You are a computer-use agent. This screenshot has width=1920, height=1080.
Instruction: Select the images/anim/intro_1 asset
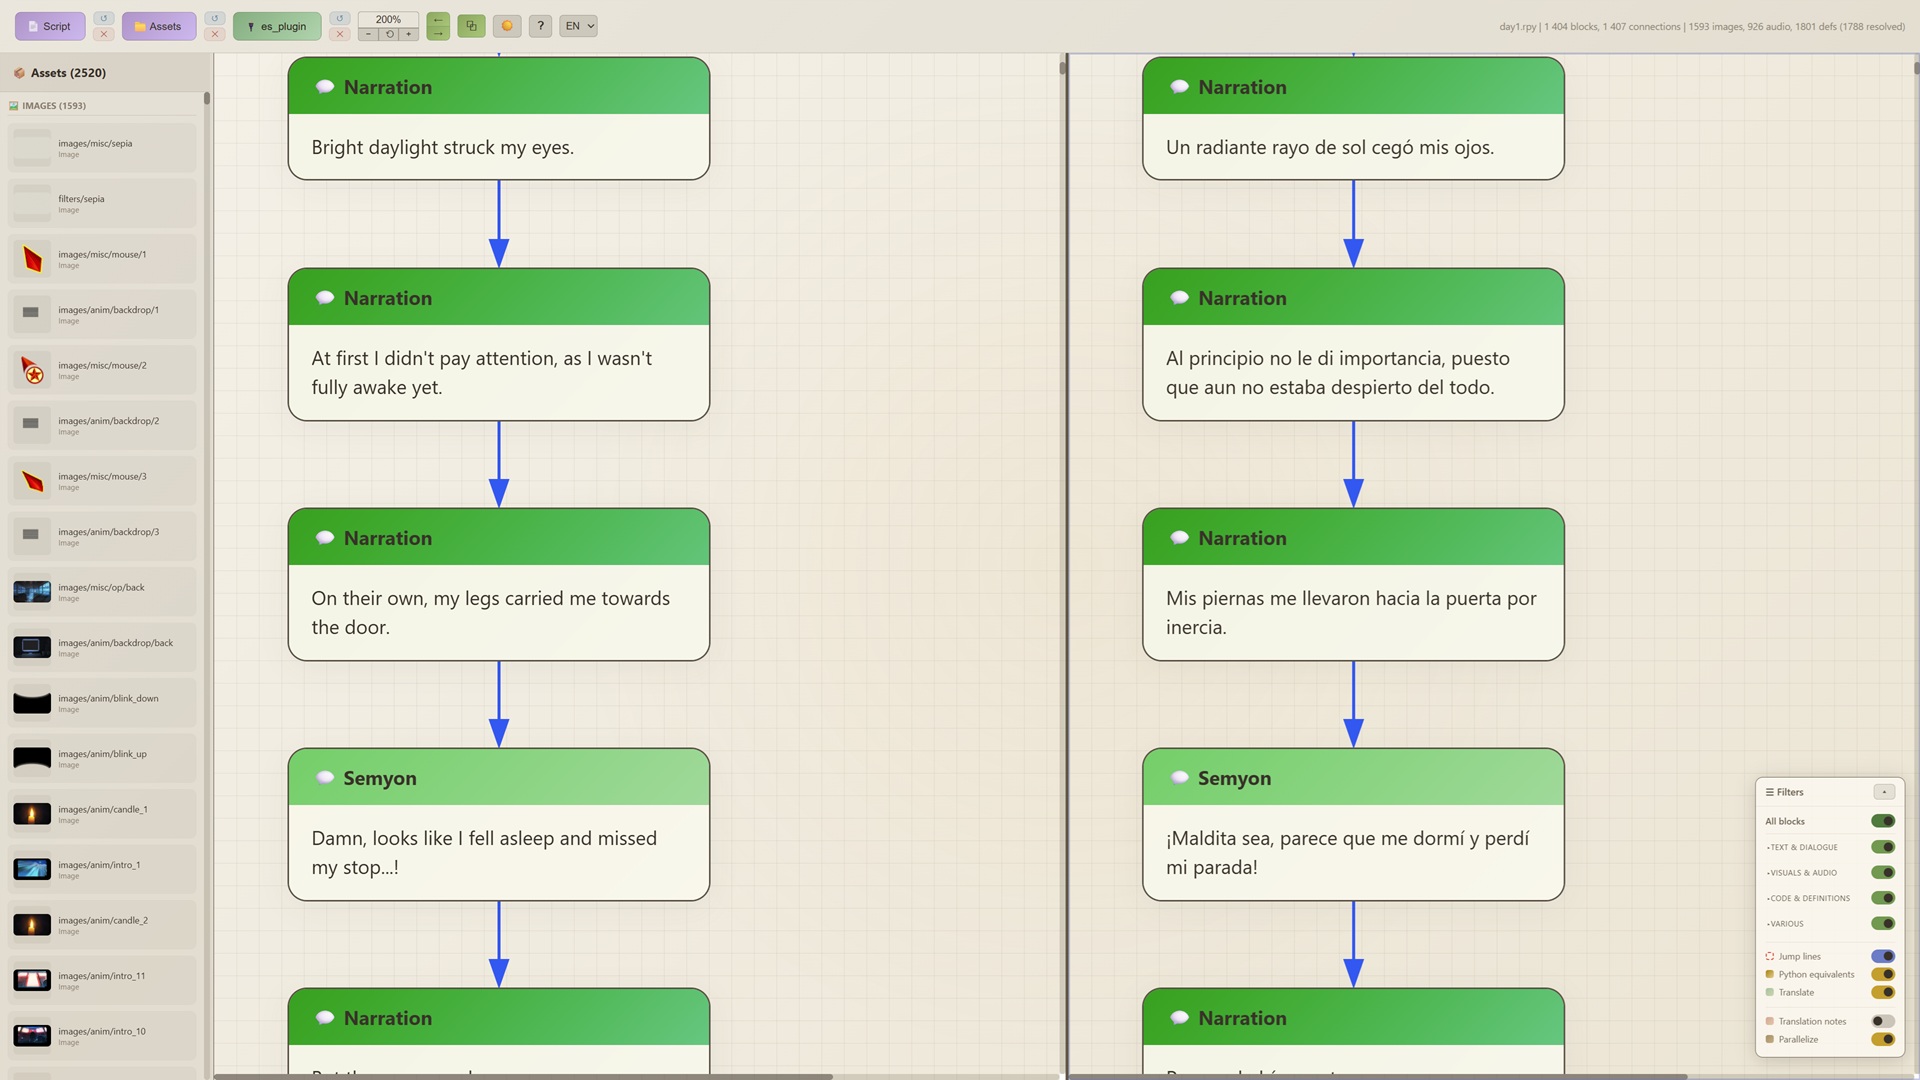tap(102, 869)
